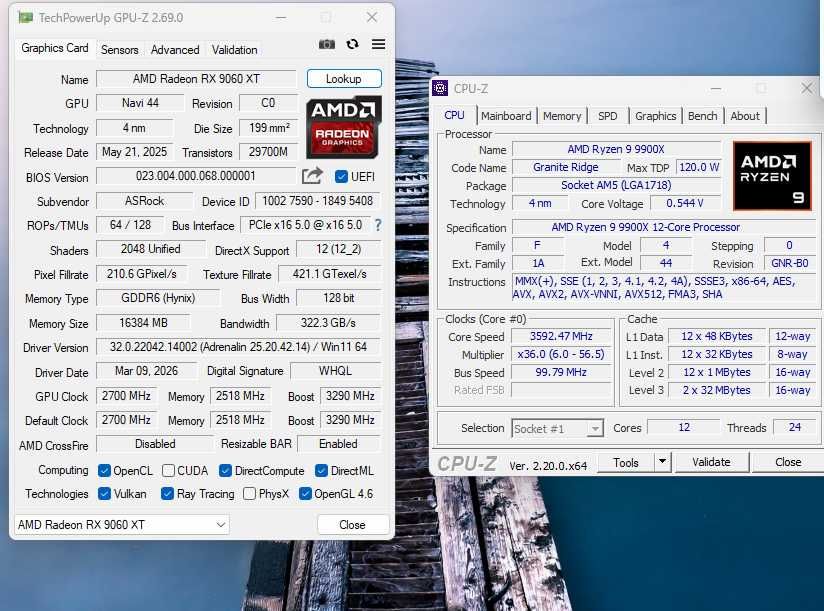Image resolution: width=824 pixels, height=611 pixels.
Task: Click the AMD Ryzen 9 logo in CPU-Z
Action: (x=772, y=175)
